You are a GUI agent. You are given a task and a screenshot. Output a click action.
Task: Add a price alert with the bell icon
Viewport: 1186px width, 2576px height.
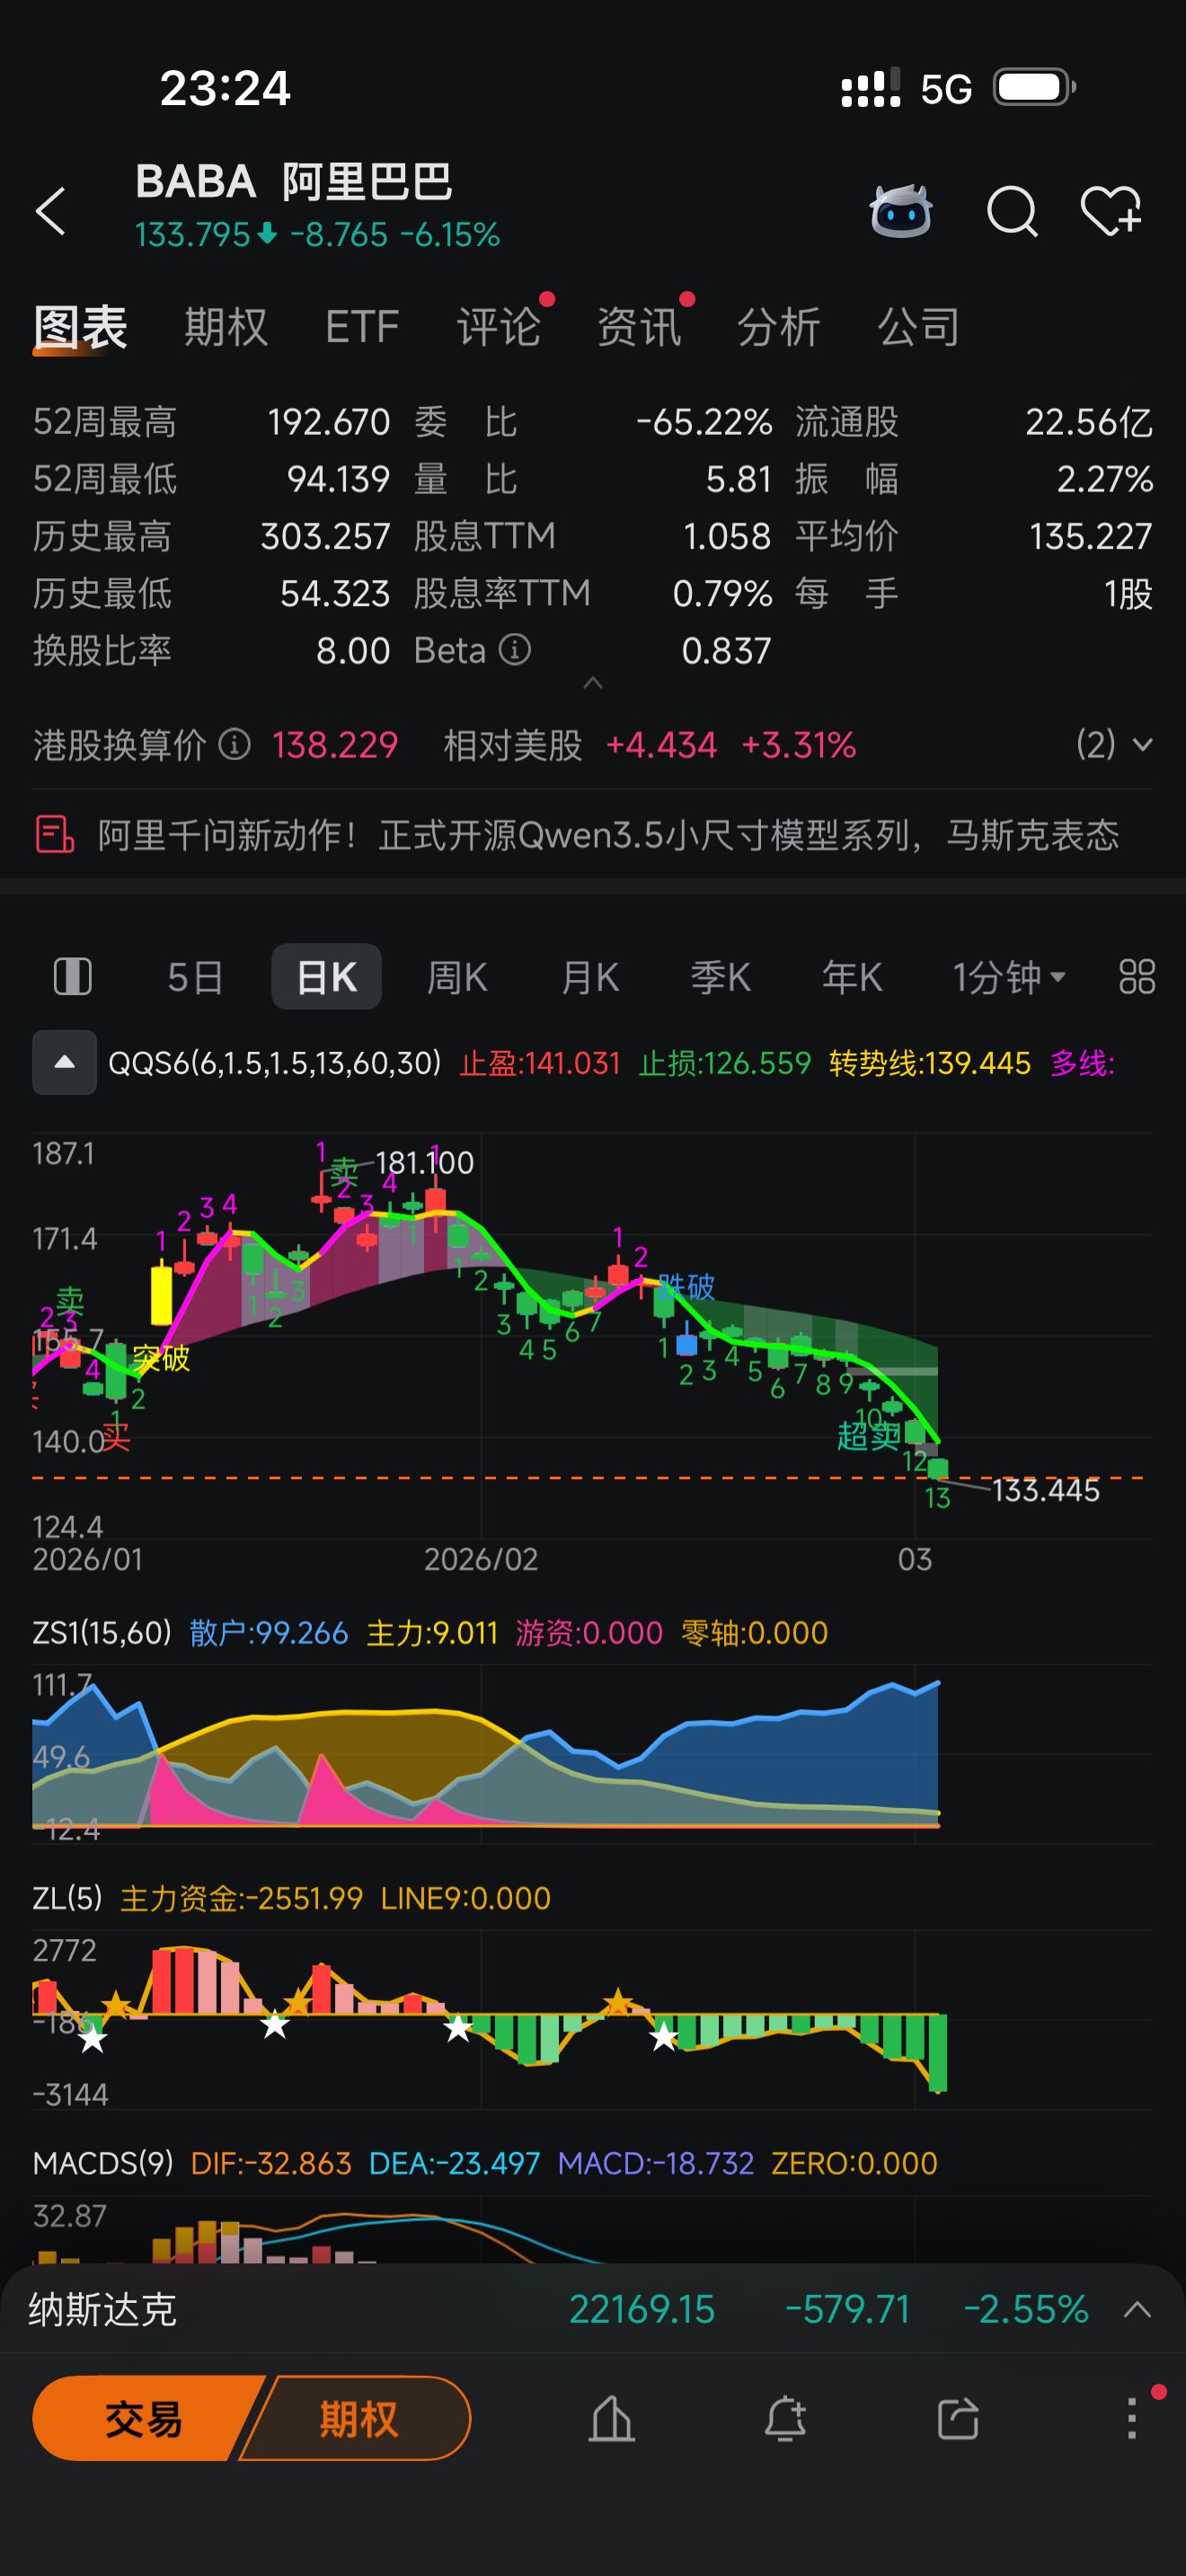click(785, 2418)
